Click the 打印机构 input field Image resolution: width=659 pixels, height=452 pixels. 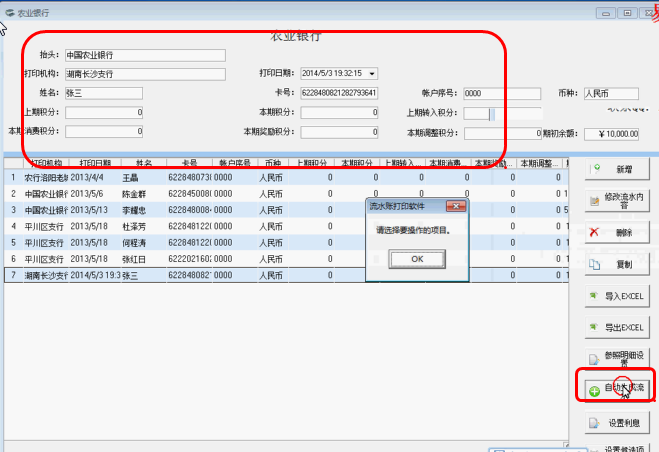point(145,74)
